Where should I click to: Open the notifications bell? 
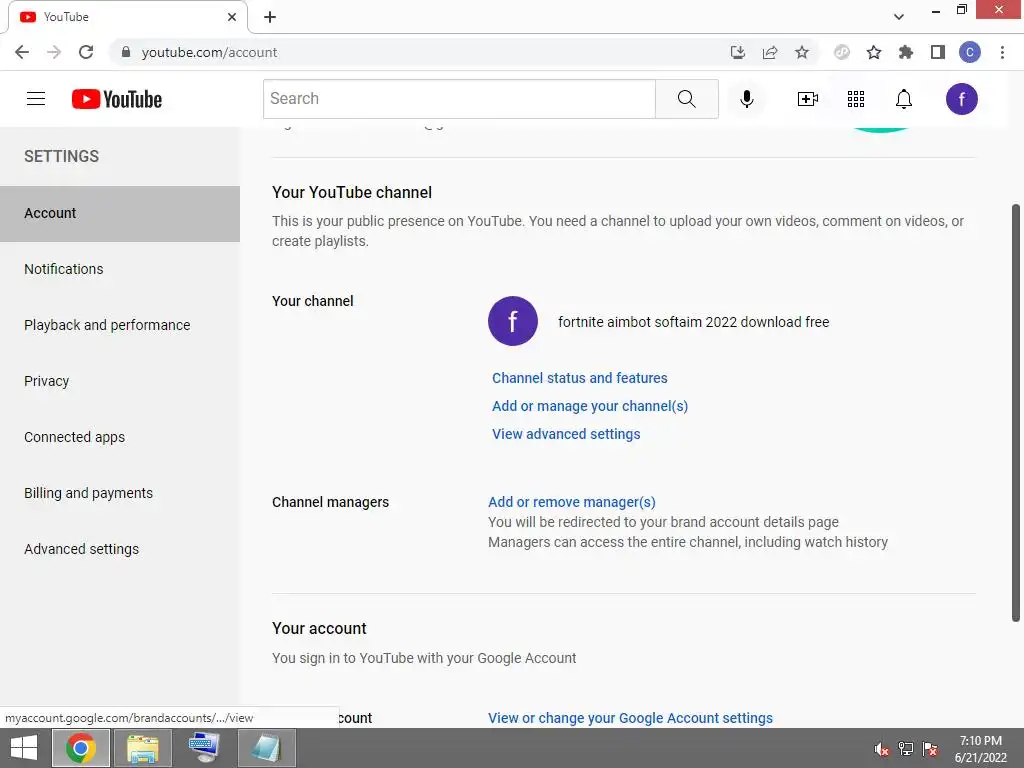click(903, 99)
